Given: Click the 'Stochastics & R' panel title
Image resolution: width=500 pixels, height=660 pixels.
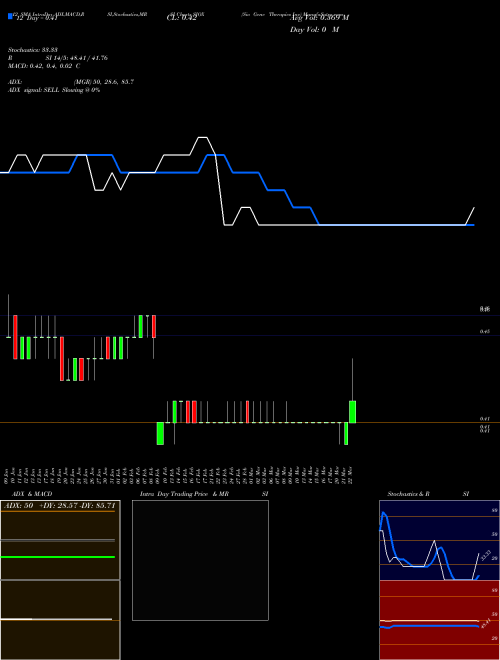Looking at the screenshot, I should (408, 494).
